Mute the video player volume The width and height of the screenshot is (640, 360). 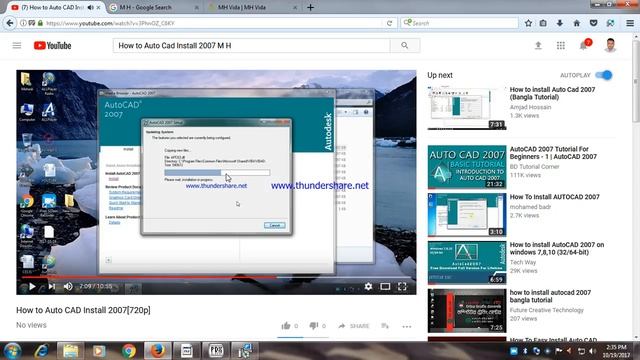tap(68, 287)
